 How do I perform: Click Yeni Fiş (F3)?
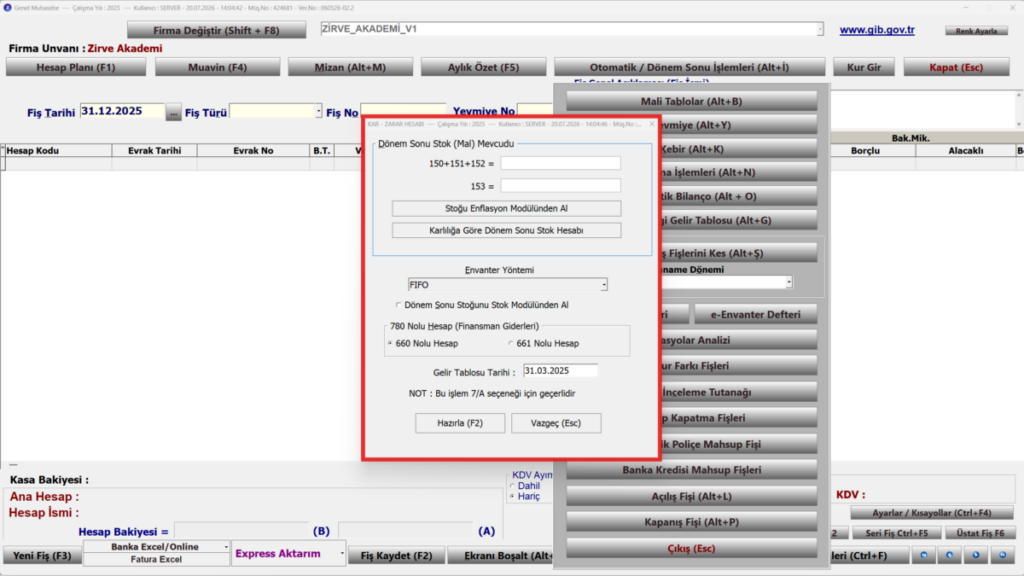point(42,556)
